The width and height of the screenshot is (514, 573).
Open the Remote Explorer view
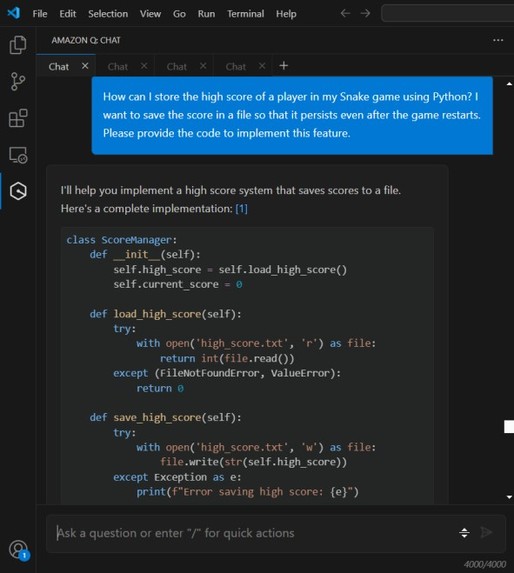pos(18,155)
